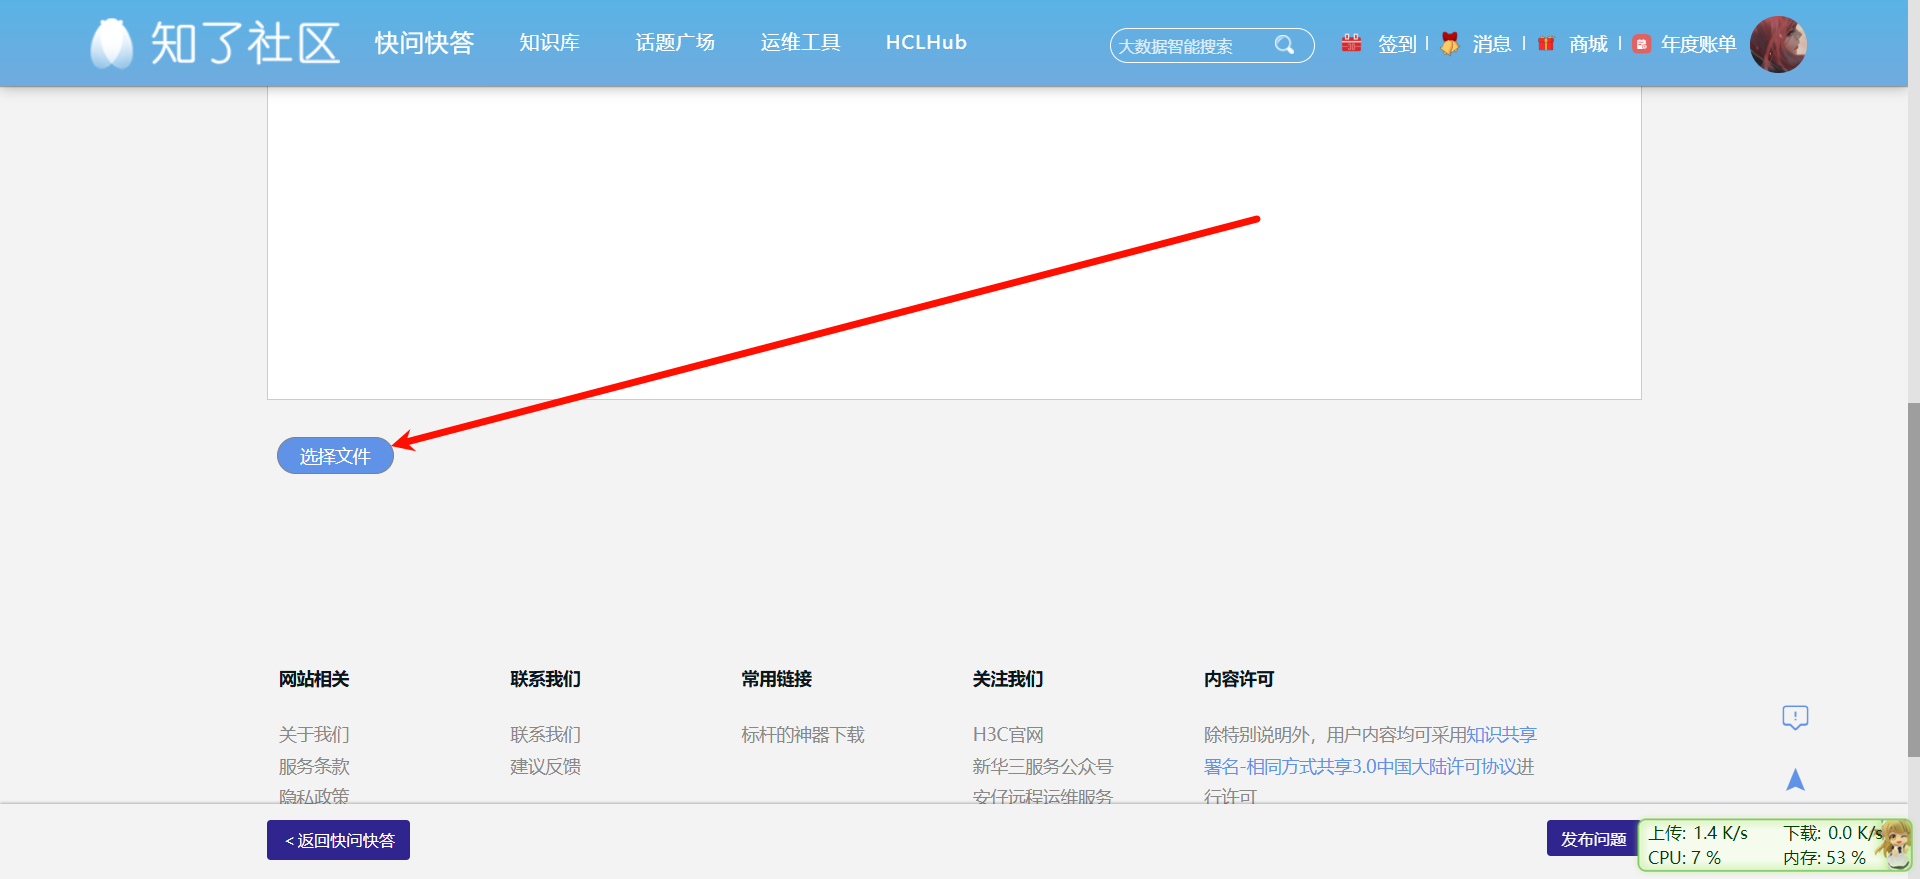The height and width of the screenshot is (879, 1920).
Task: Open the 知识库 nav item
Action: coord(549,43)
